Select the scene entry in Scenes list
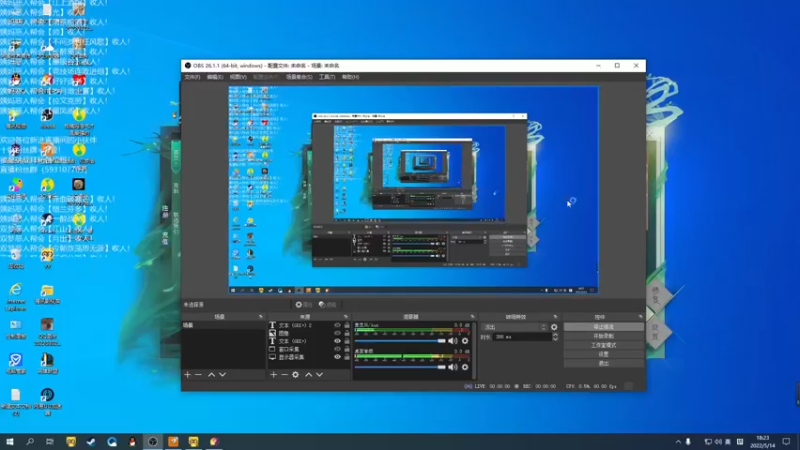Screen dimensions: 800x450 pos(223,325)
